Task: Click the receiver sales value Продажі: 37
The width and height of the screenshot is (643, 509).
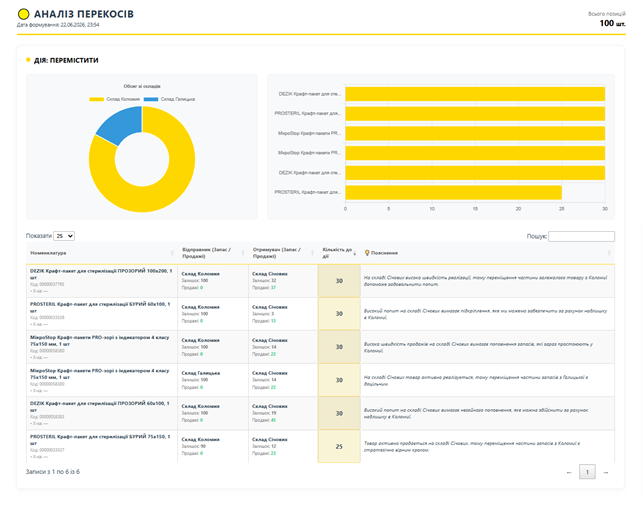Action: point(264,288)
